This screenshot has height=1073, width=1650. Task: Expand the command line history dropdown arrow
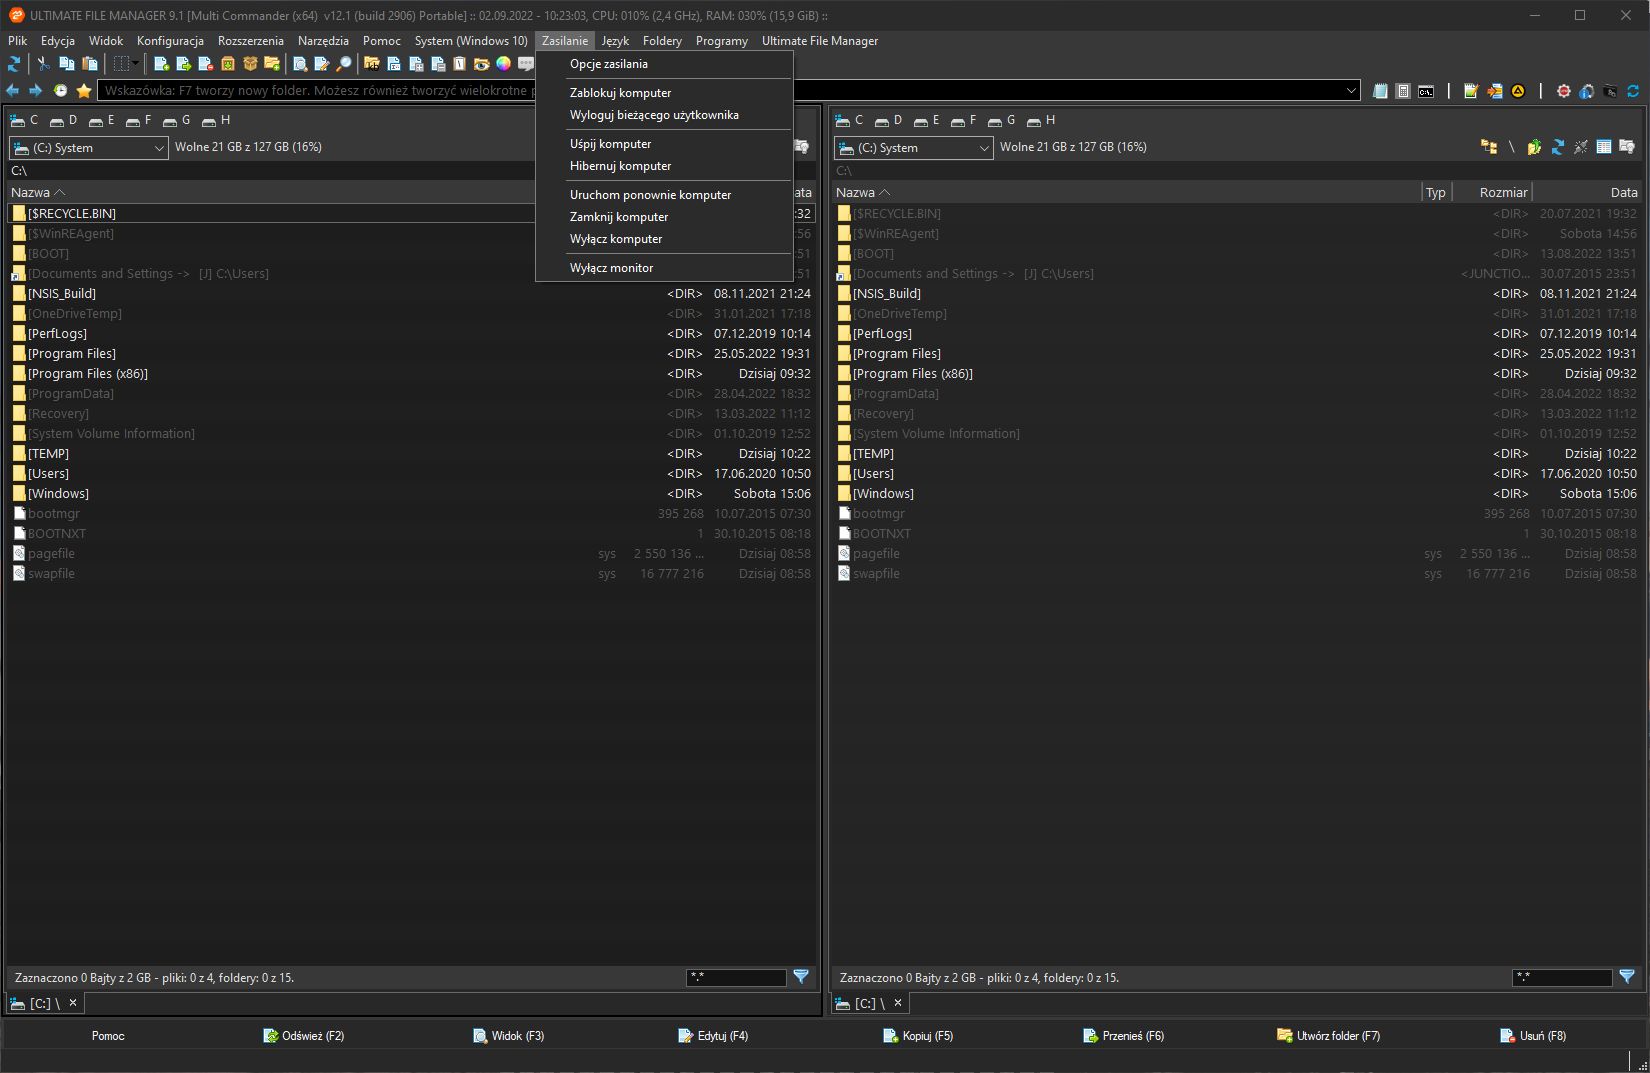point(1352,90)
